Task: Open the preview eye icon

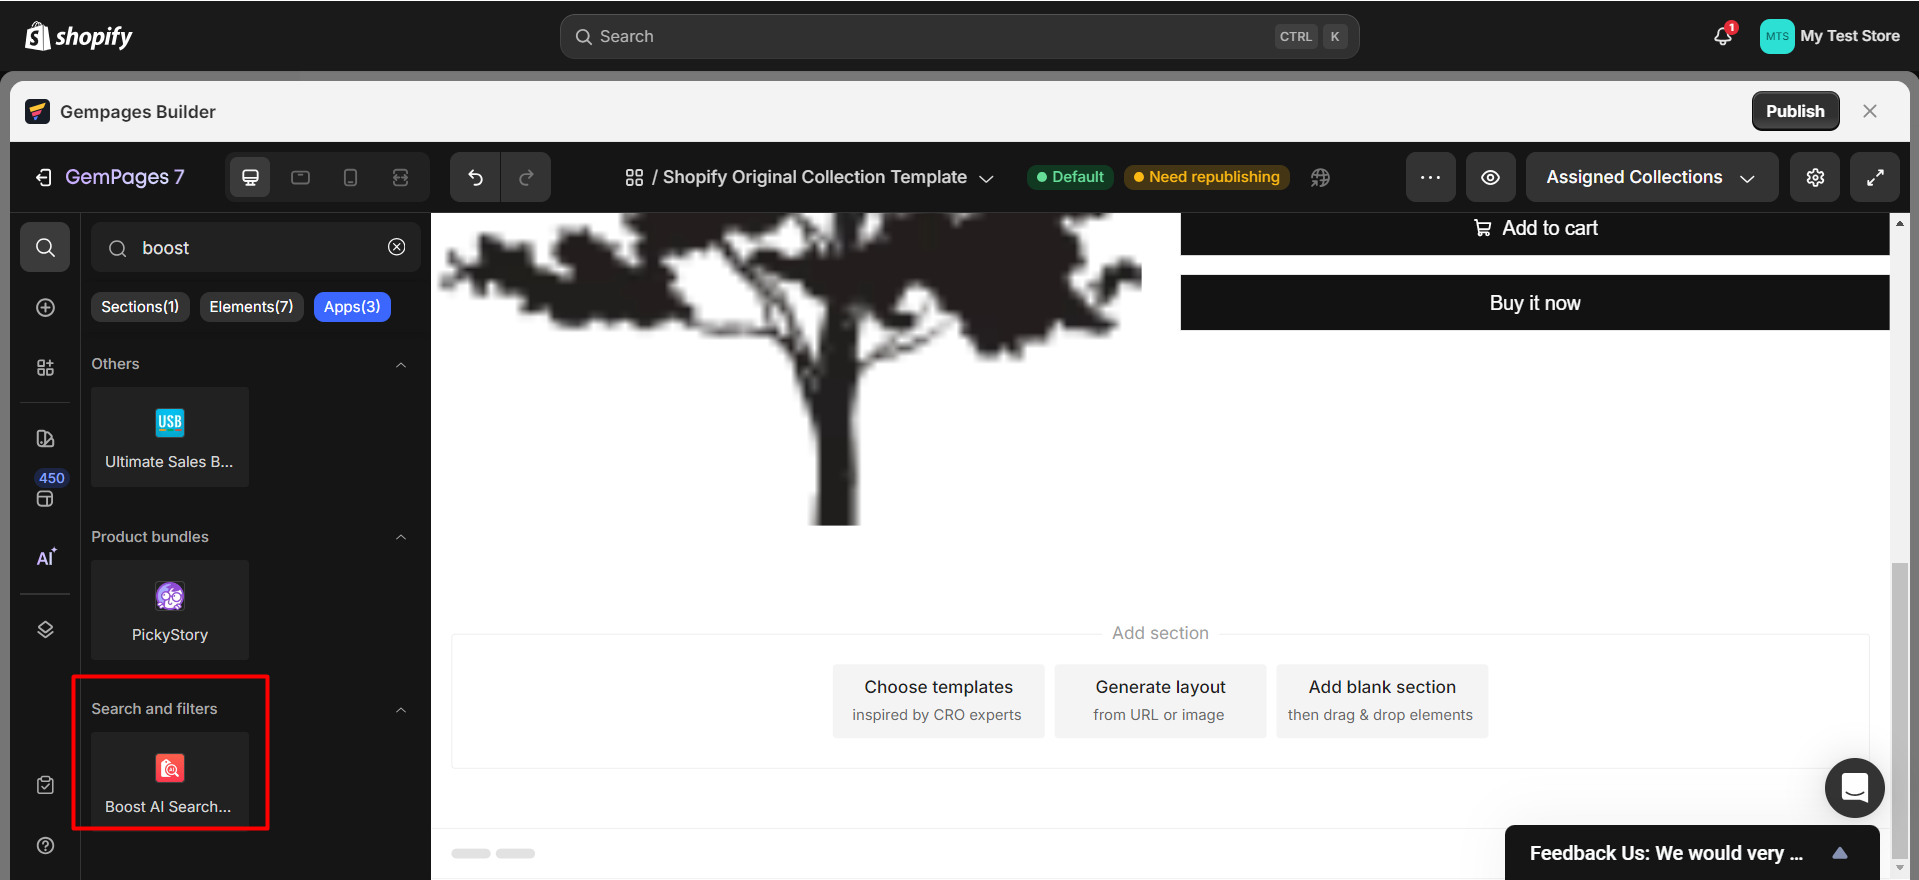Action: coord(1490,178)
